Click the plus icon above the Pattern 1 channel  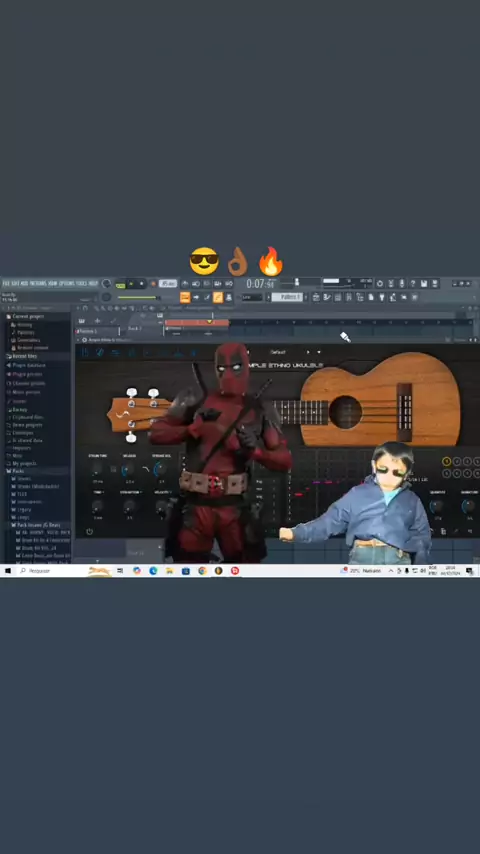(x=97, y=321)
